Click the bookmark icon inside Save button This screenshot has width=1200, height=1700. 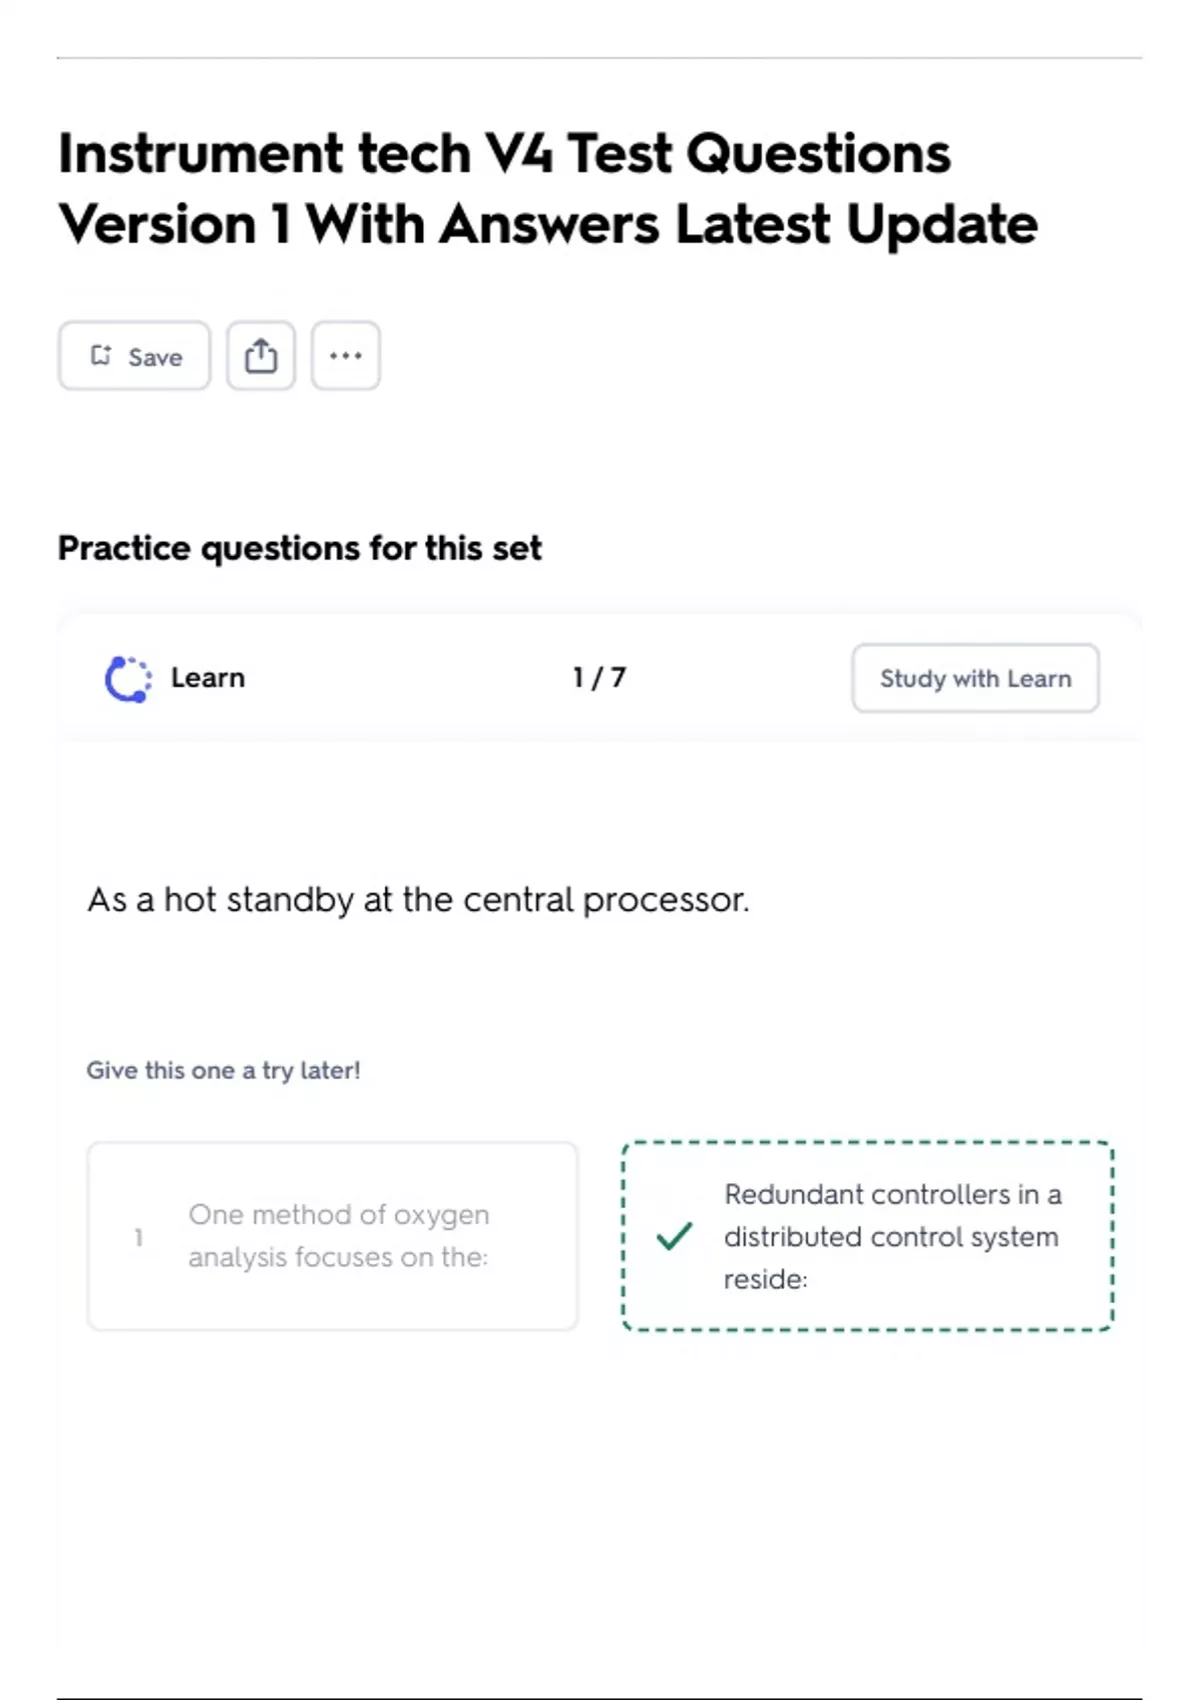(101, 356)
